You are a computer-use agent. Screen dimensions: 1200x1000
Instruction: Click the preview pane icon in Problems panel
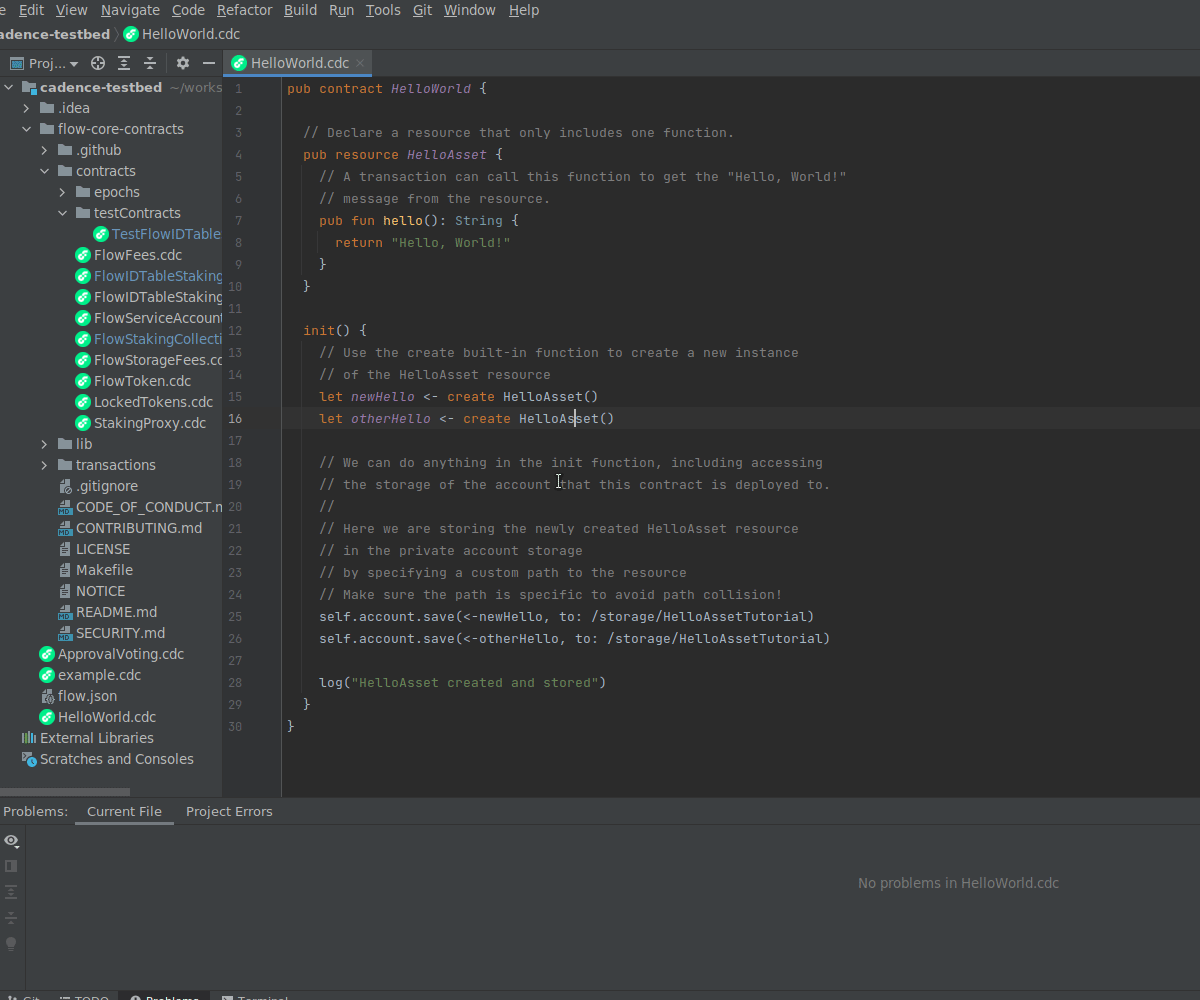(11, 866)
